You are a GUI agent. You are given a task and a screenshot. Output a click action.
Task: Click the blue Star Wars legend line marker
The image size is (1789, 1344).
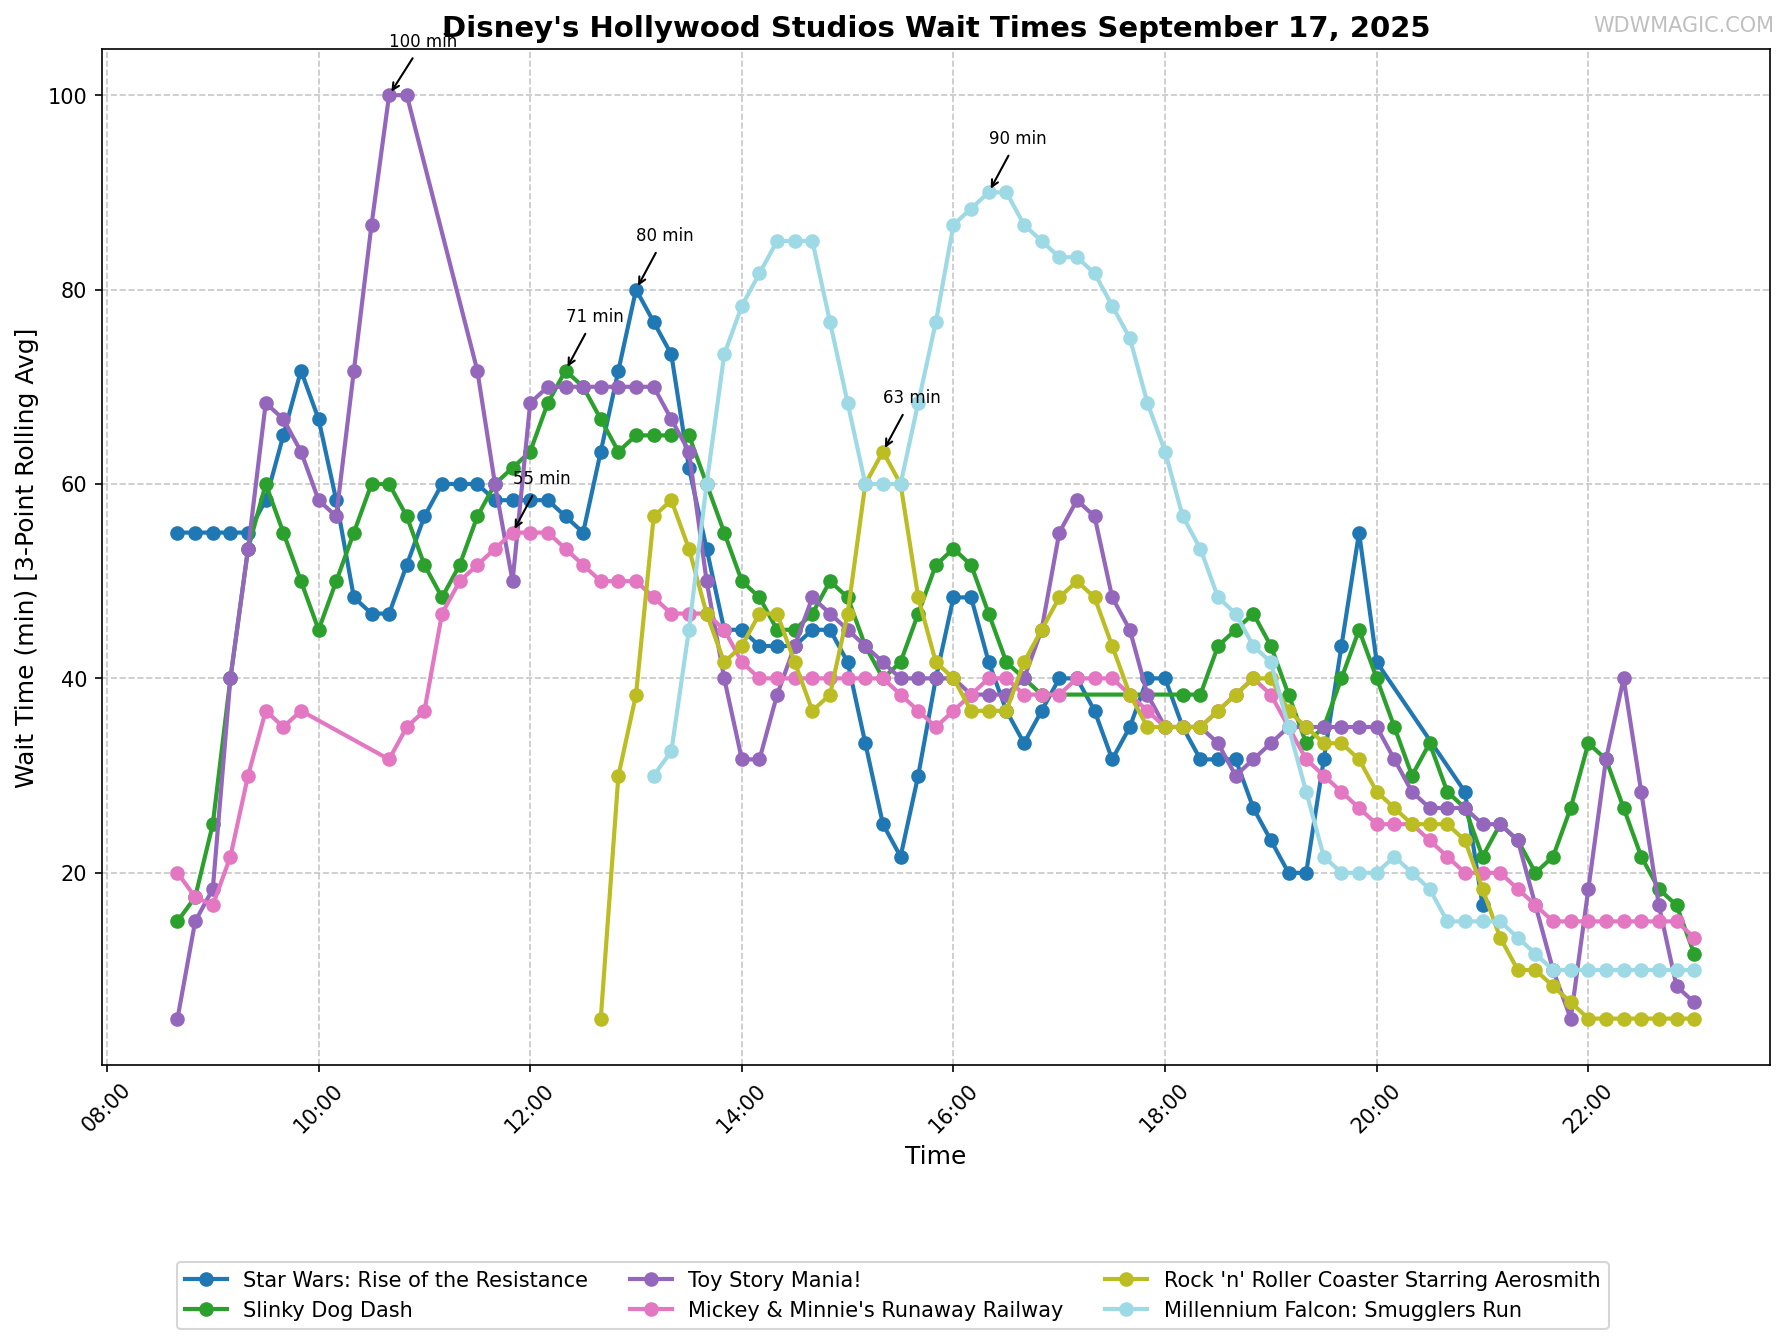point(207,1280)
